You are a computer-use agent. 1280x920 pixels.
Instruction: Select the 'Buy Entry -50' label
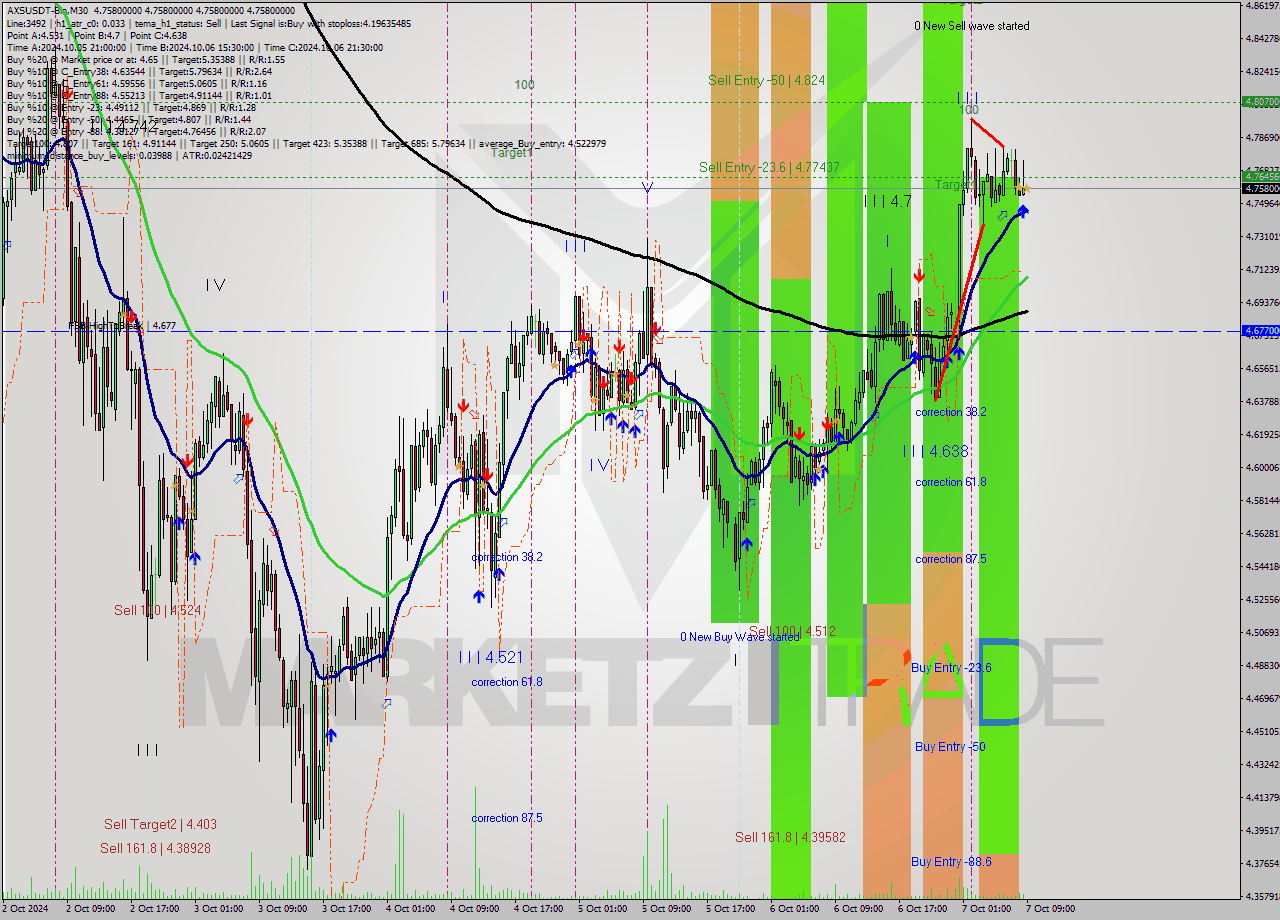950,747
